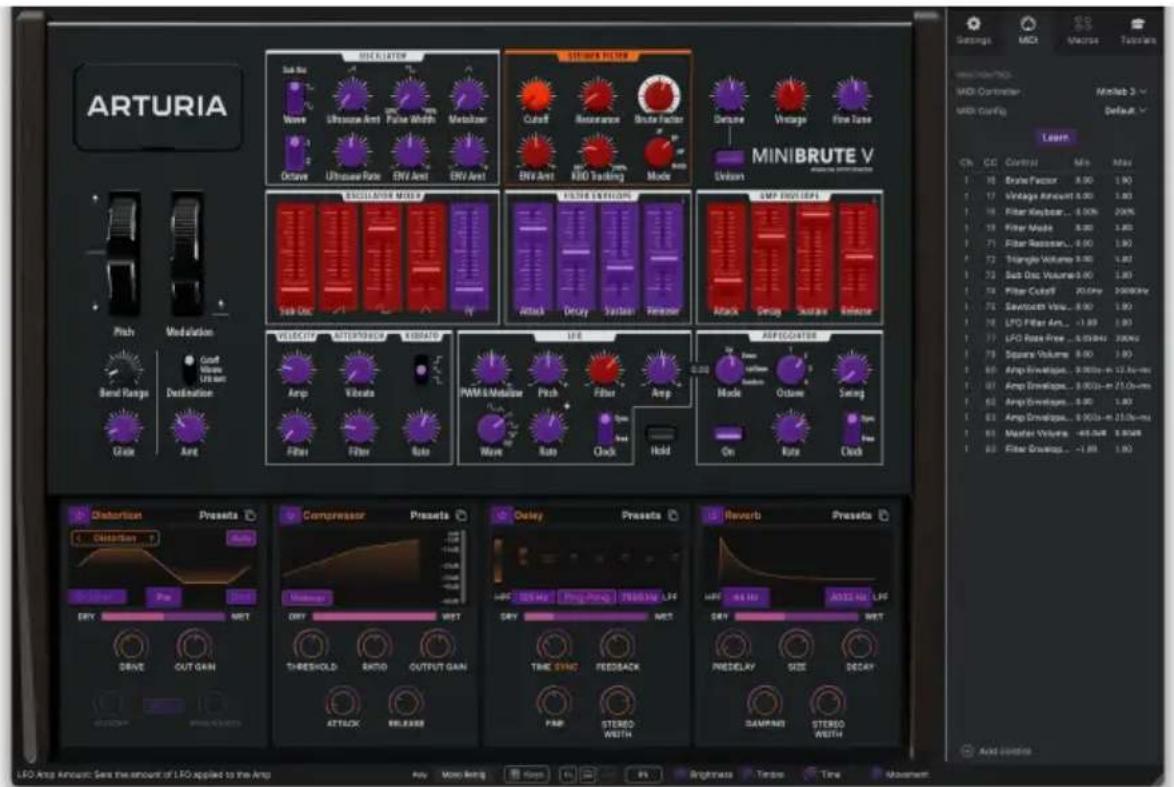Click the Bend Range knob
1174x787 pixels.
(x=124, y=368)
